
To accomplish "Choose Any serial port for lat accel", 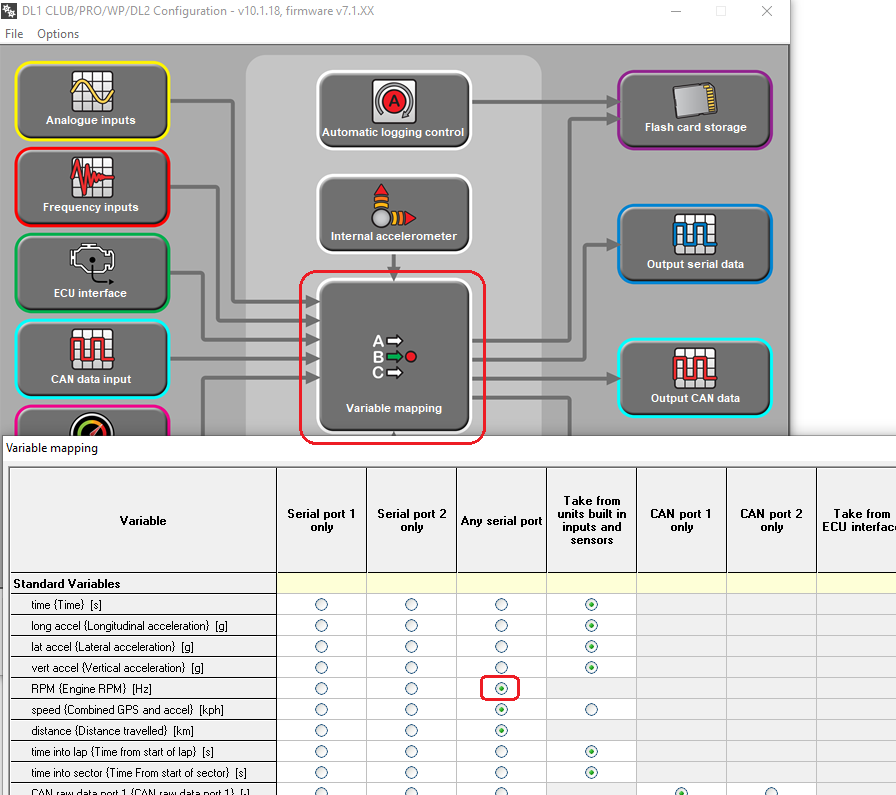I will [501, 647].
